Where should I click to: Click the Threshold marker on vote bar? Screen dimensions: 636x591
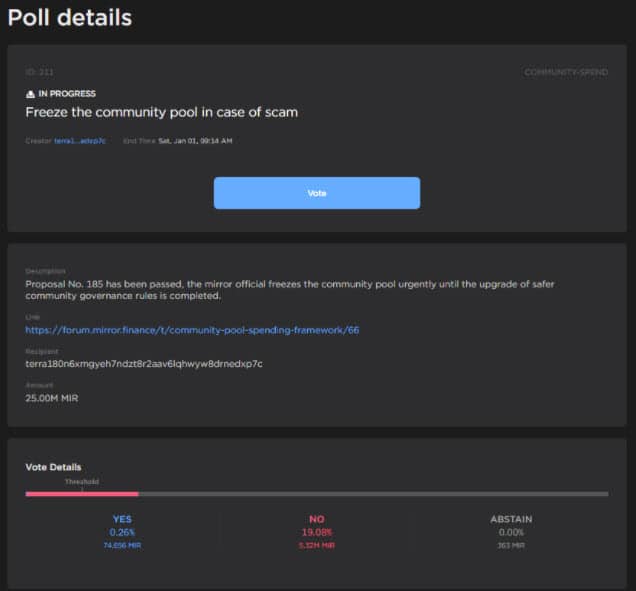pyautogui.click(x=82, y=483)
